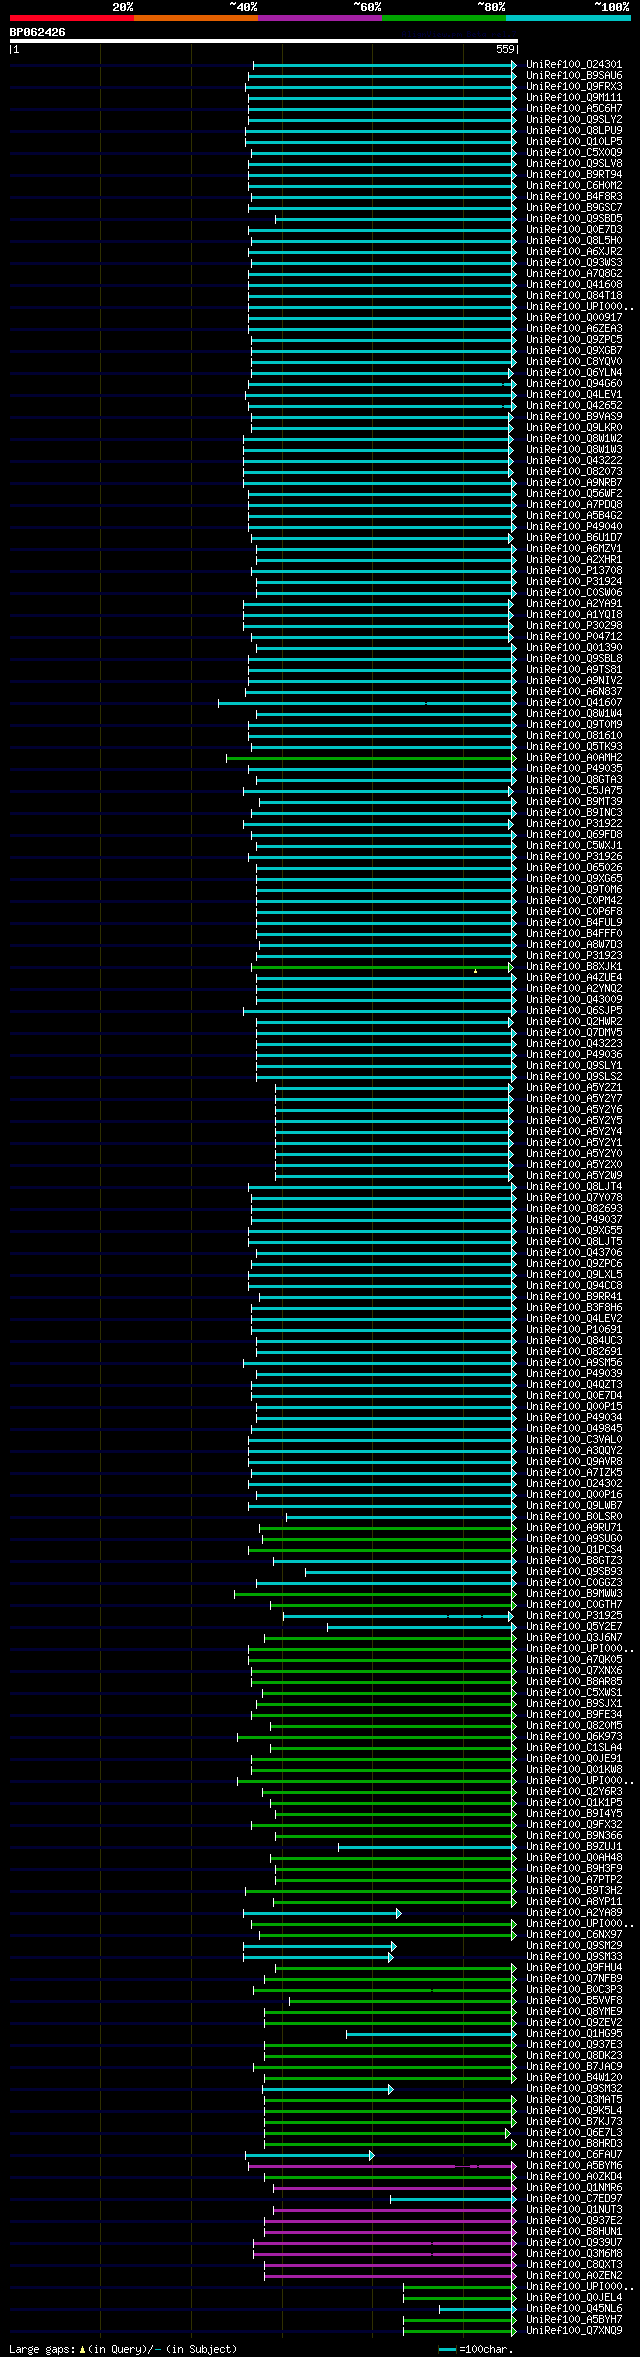Viewport: 640px width, 2357px height.
Task: Select hit label UniRef100_Q9SBD5
Action: tap(574, 219)
